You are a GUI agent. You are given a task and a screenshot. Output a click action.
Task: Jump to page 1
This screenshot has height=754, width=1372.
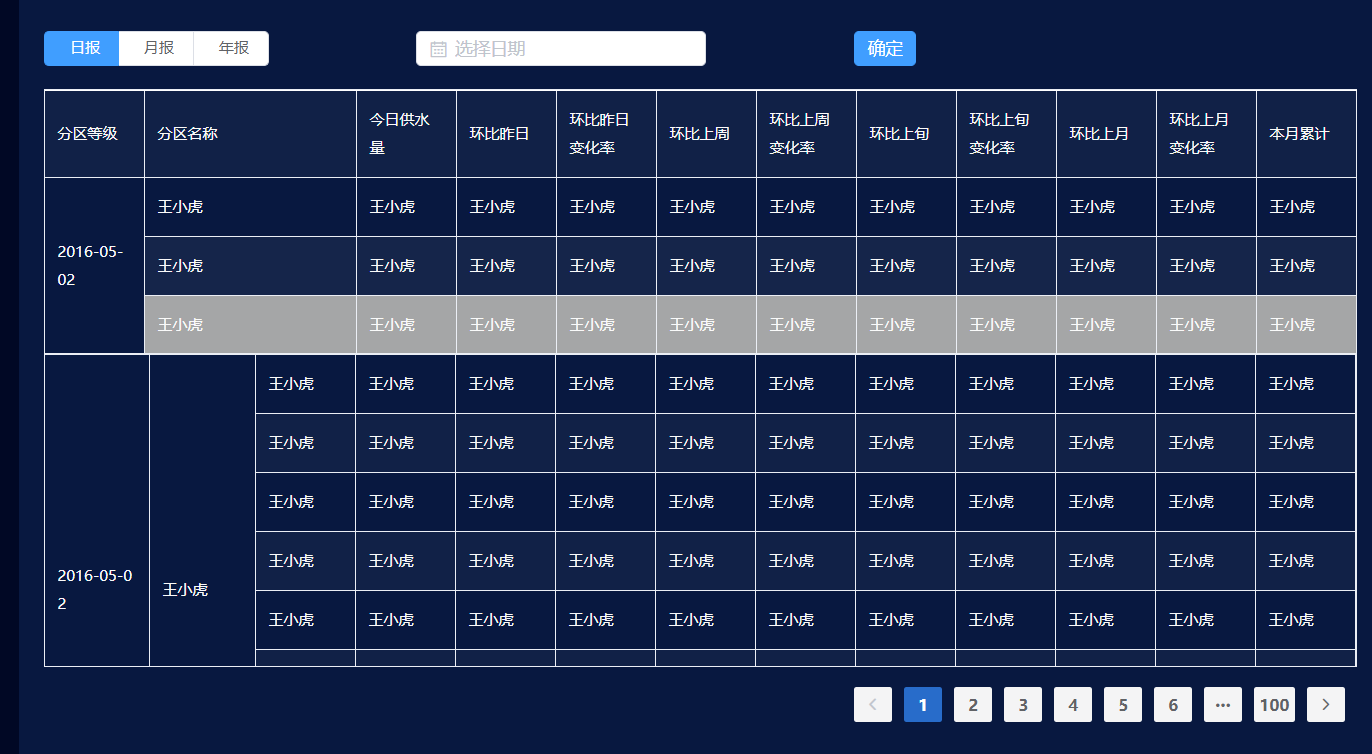point(923,705)
